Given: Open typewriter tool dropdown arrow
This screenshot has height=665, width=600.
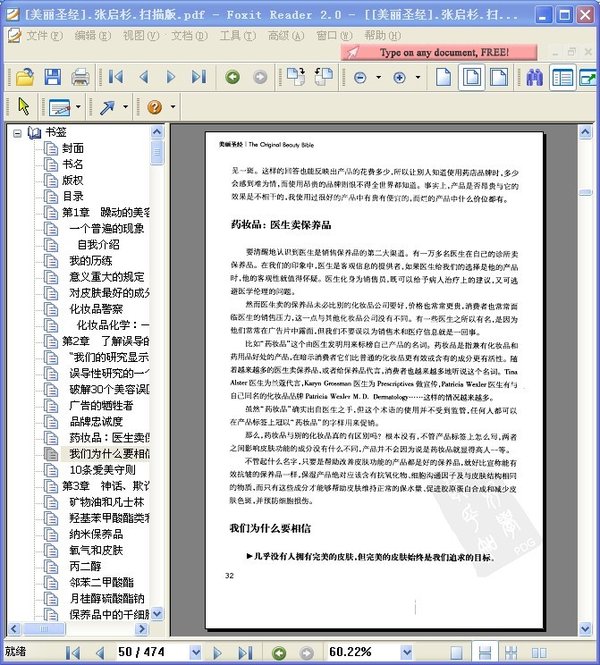Looking at the screenshot, I should 78,106.
